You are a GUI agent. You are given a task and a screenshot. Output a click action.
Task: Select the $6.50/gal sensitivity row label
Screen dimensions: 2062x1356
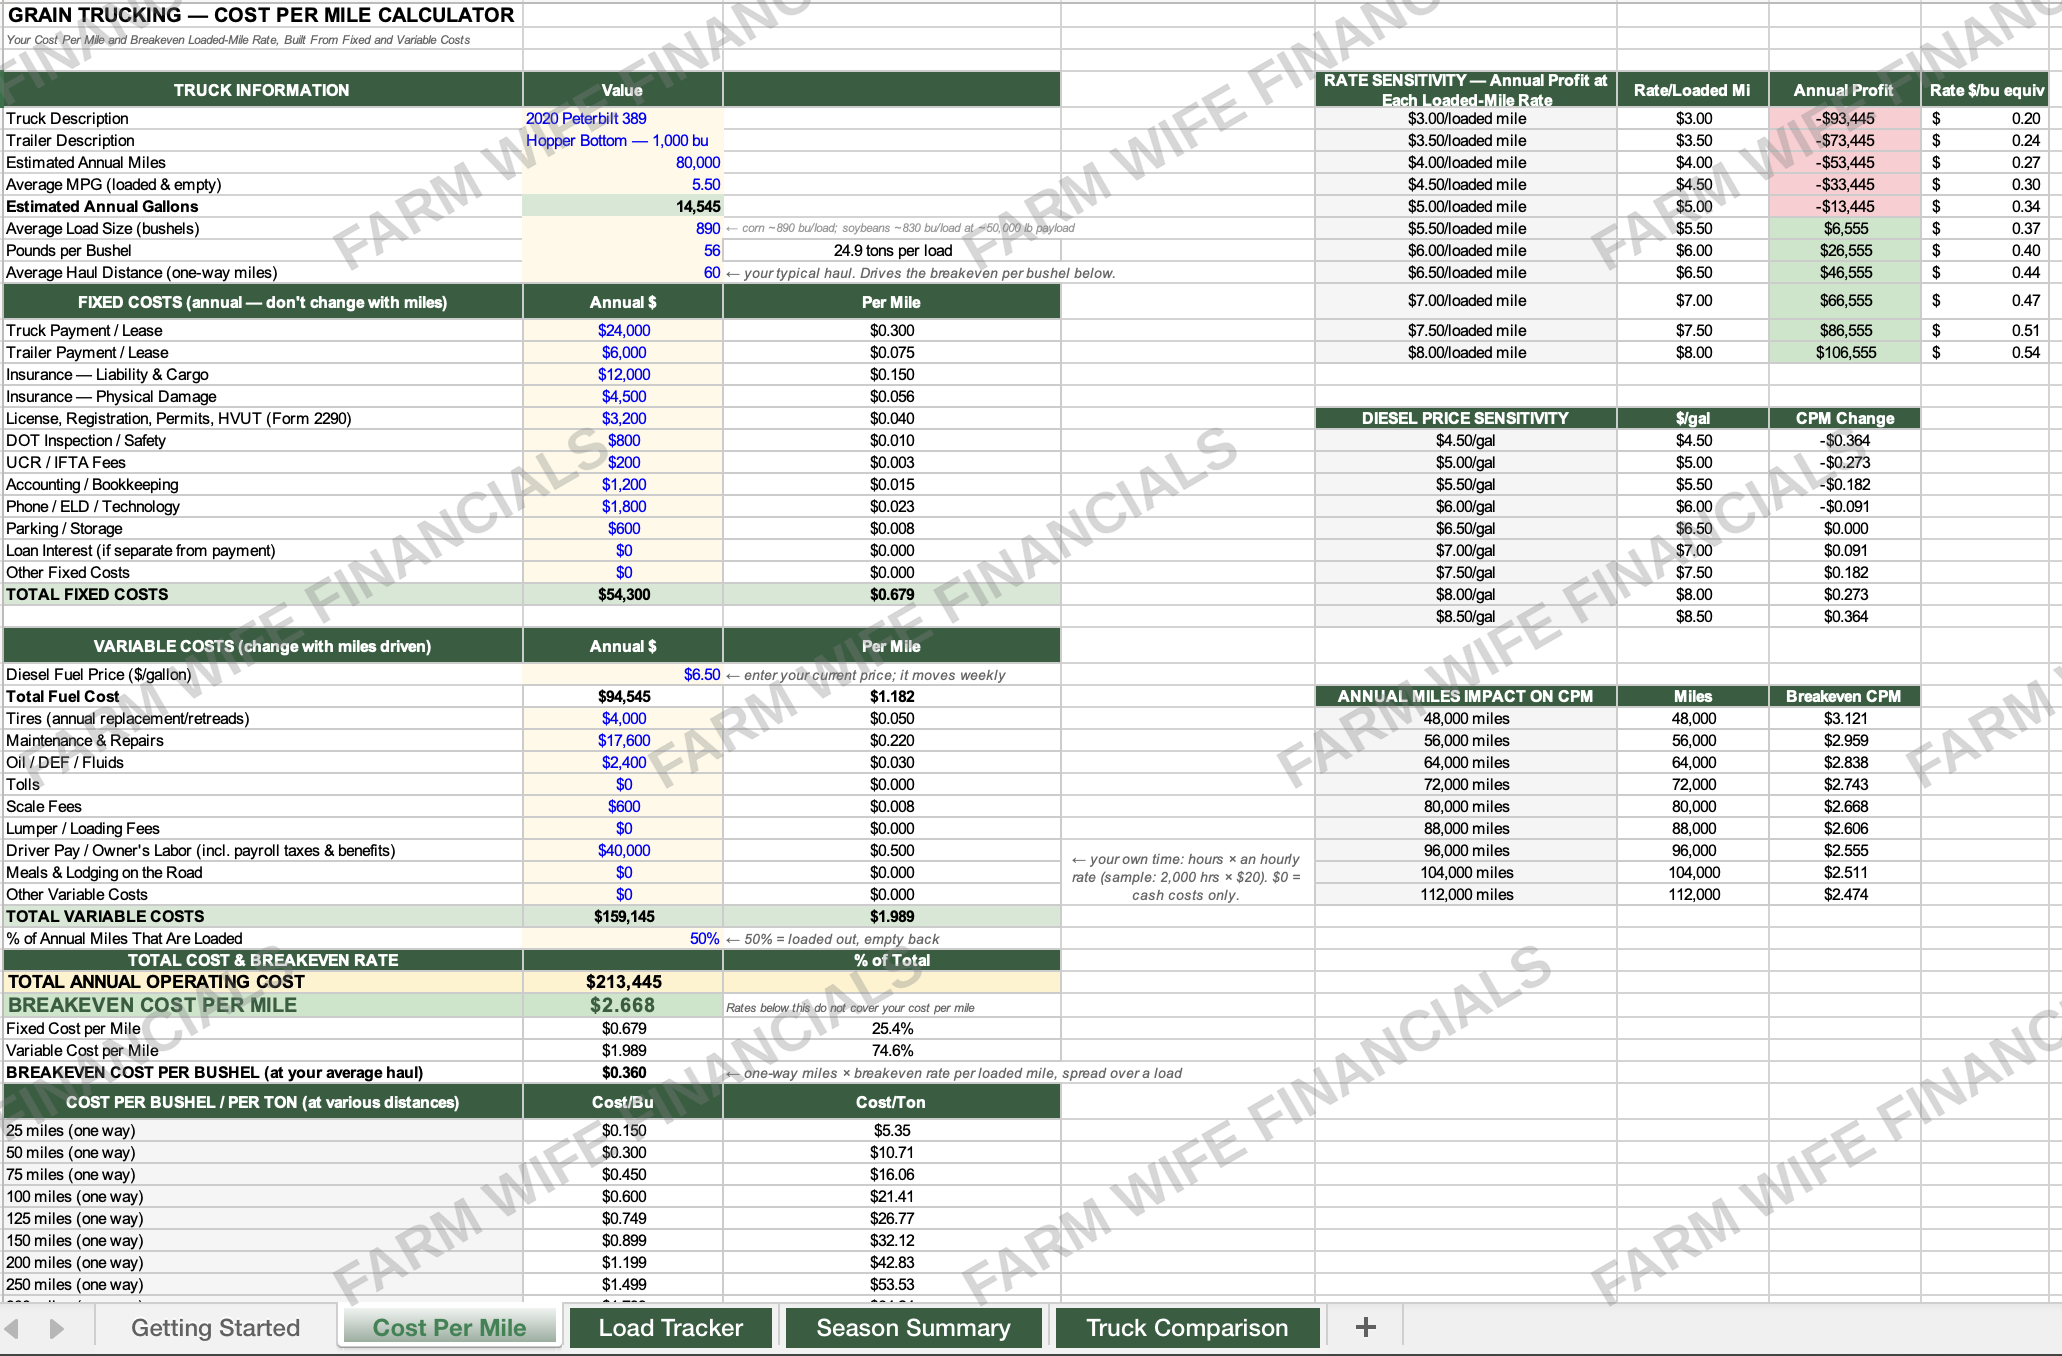tap(1466, 528)
